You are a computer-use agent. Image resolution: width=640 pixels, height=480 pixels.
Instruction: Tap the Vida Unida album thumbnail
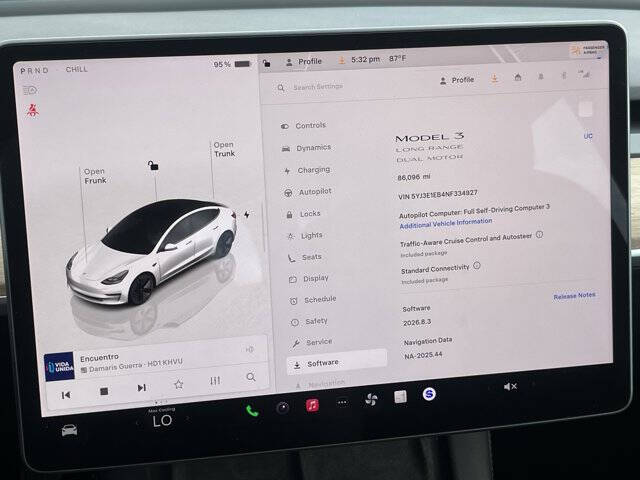click(60, 367)
